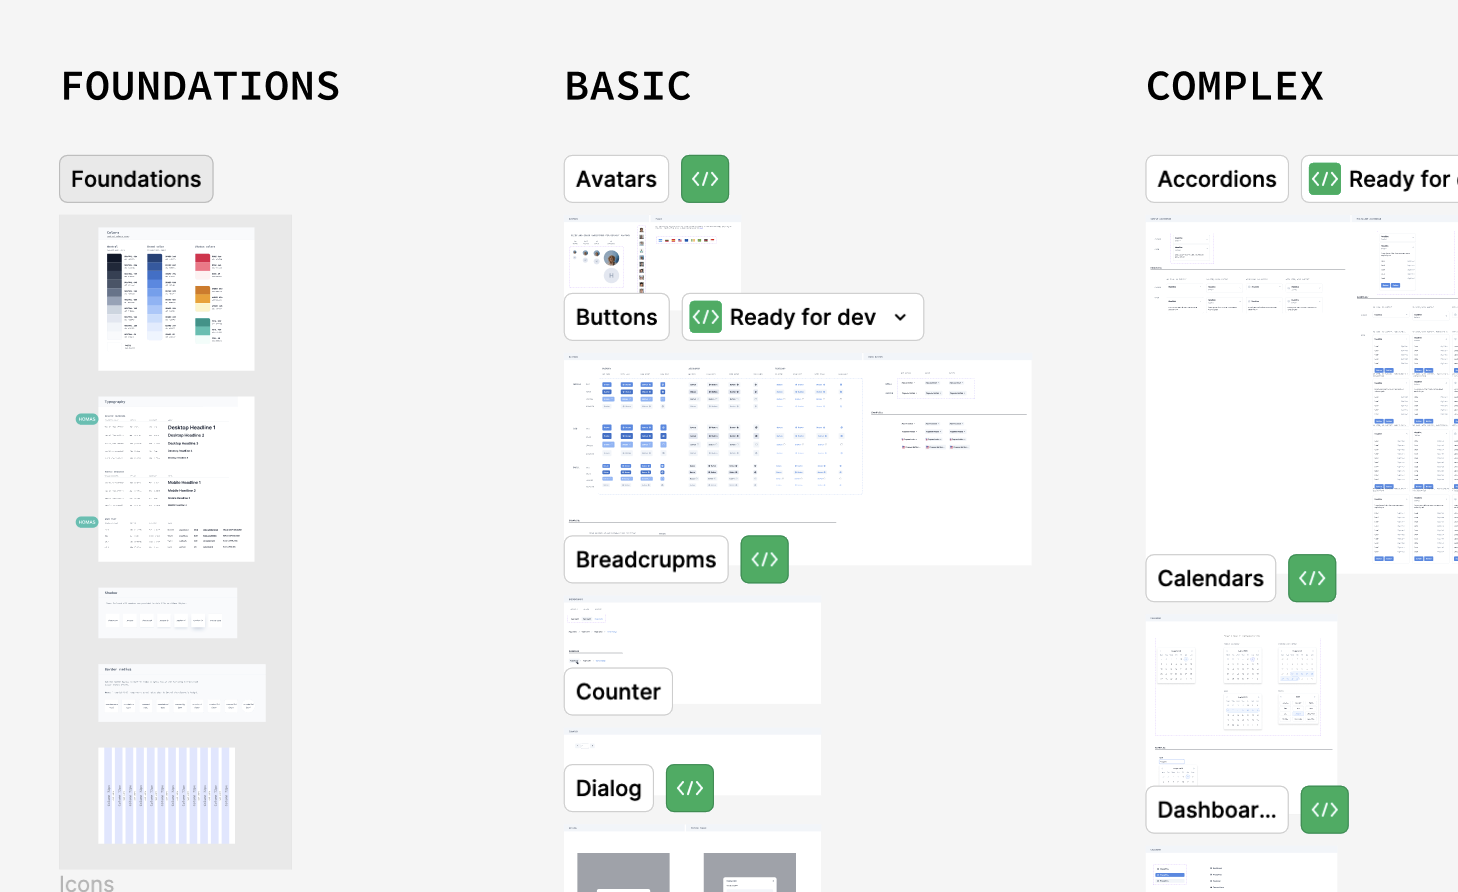Viewport: 1458px width, 892px height.
Task: Click the code icon beside Breadcrumps
Action: tap(765, 559)
